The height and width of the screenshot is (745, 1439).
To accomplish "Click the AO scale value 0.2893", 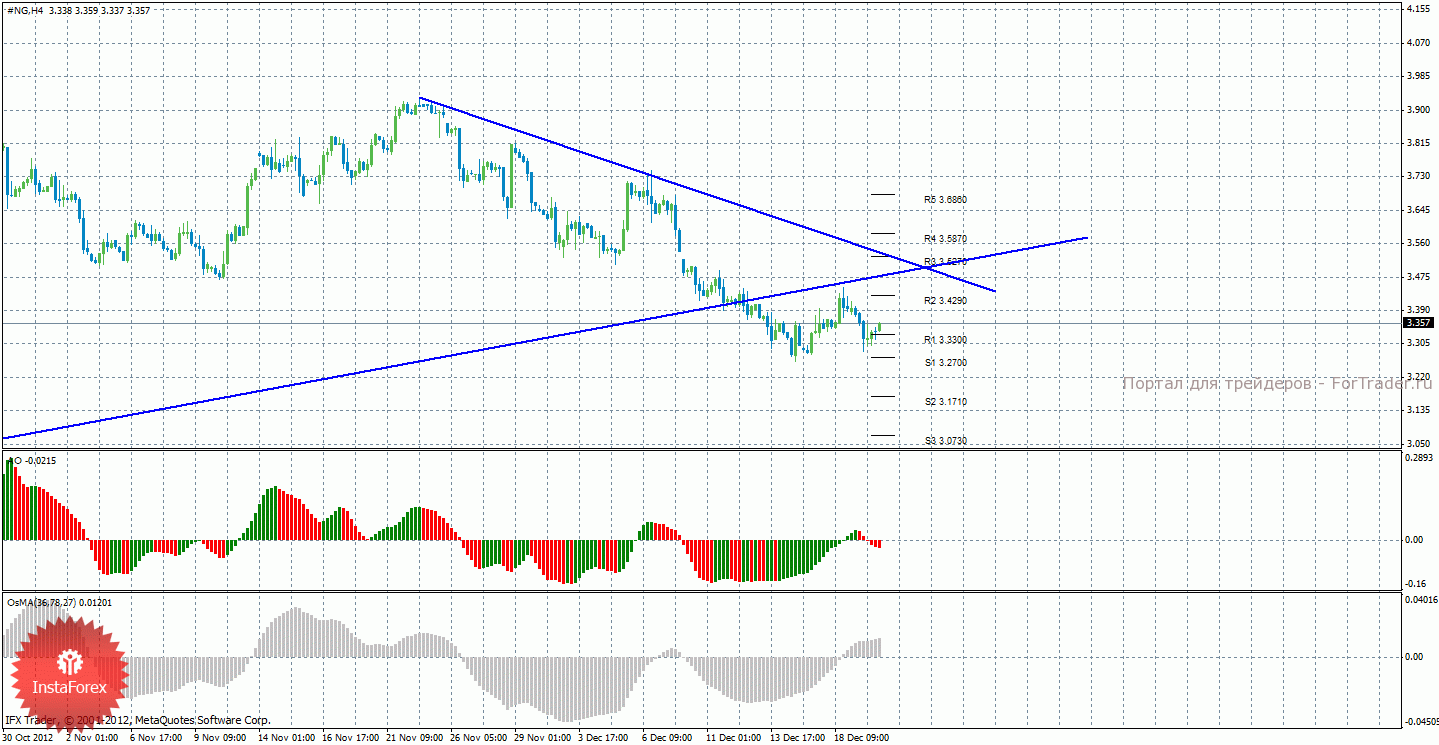I will (x=1419, y=457).
